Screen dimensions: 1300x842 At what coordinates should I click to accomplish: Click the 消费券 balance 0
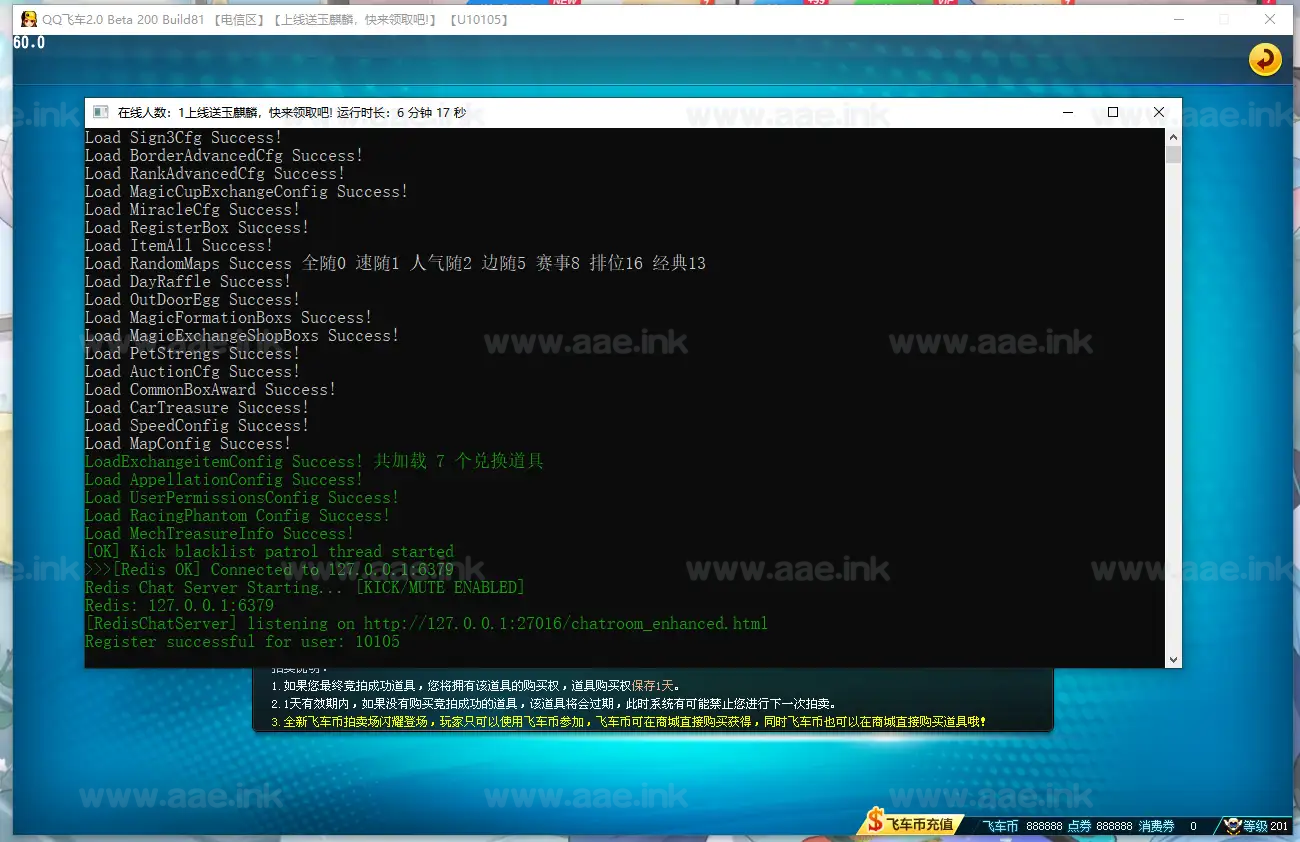[1193, 826]
